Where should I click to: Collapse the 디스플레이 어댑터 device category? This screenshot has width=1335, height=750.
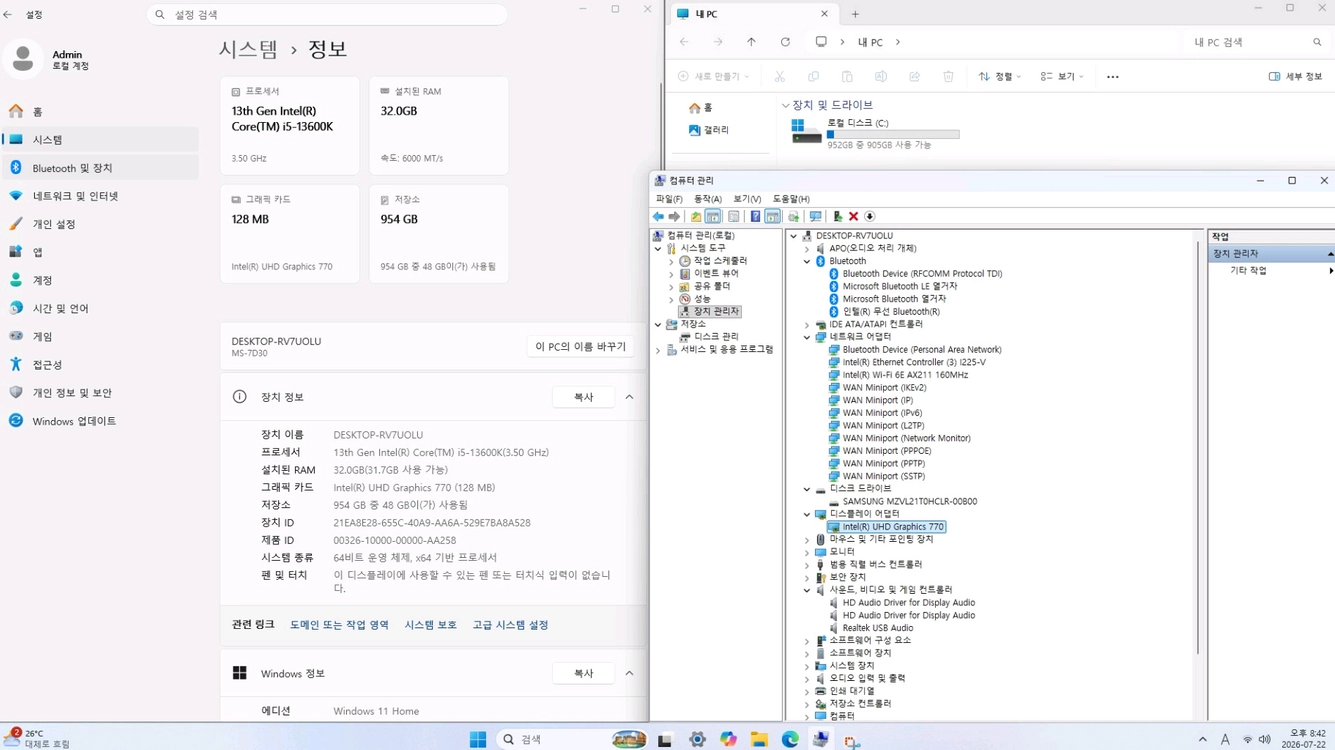807,514
